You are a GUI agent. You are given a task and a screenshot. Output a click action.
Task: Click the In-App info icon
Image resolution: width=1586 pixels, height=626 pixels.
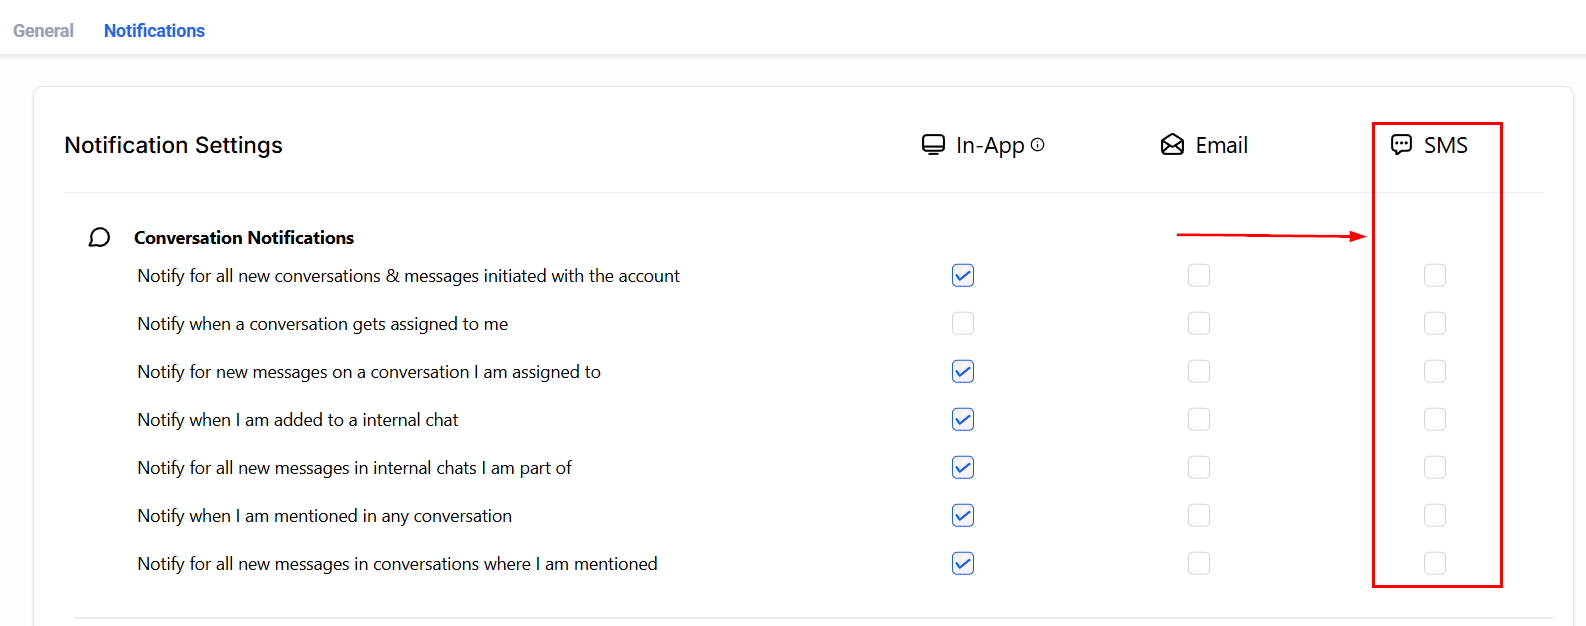pos(1038,145)
